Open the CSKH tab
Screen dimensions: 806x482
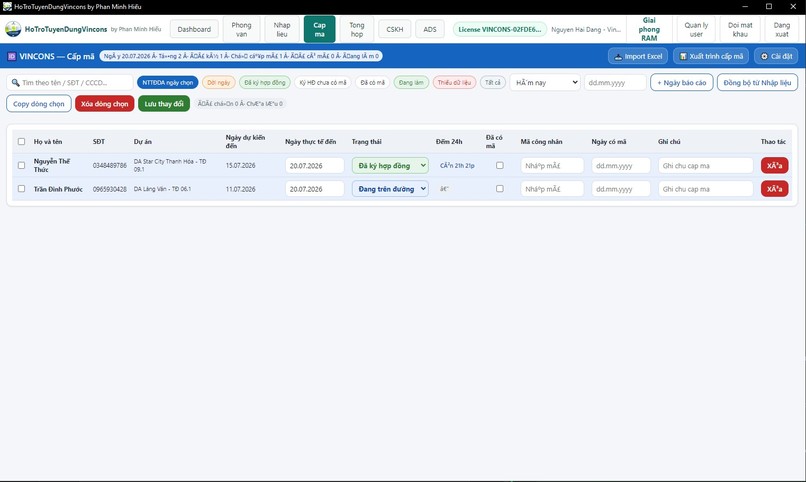click(395, 29)
